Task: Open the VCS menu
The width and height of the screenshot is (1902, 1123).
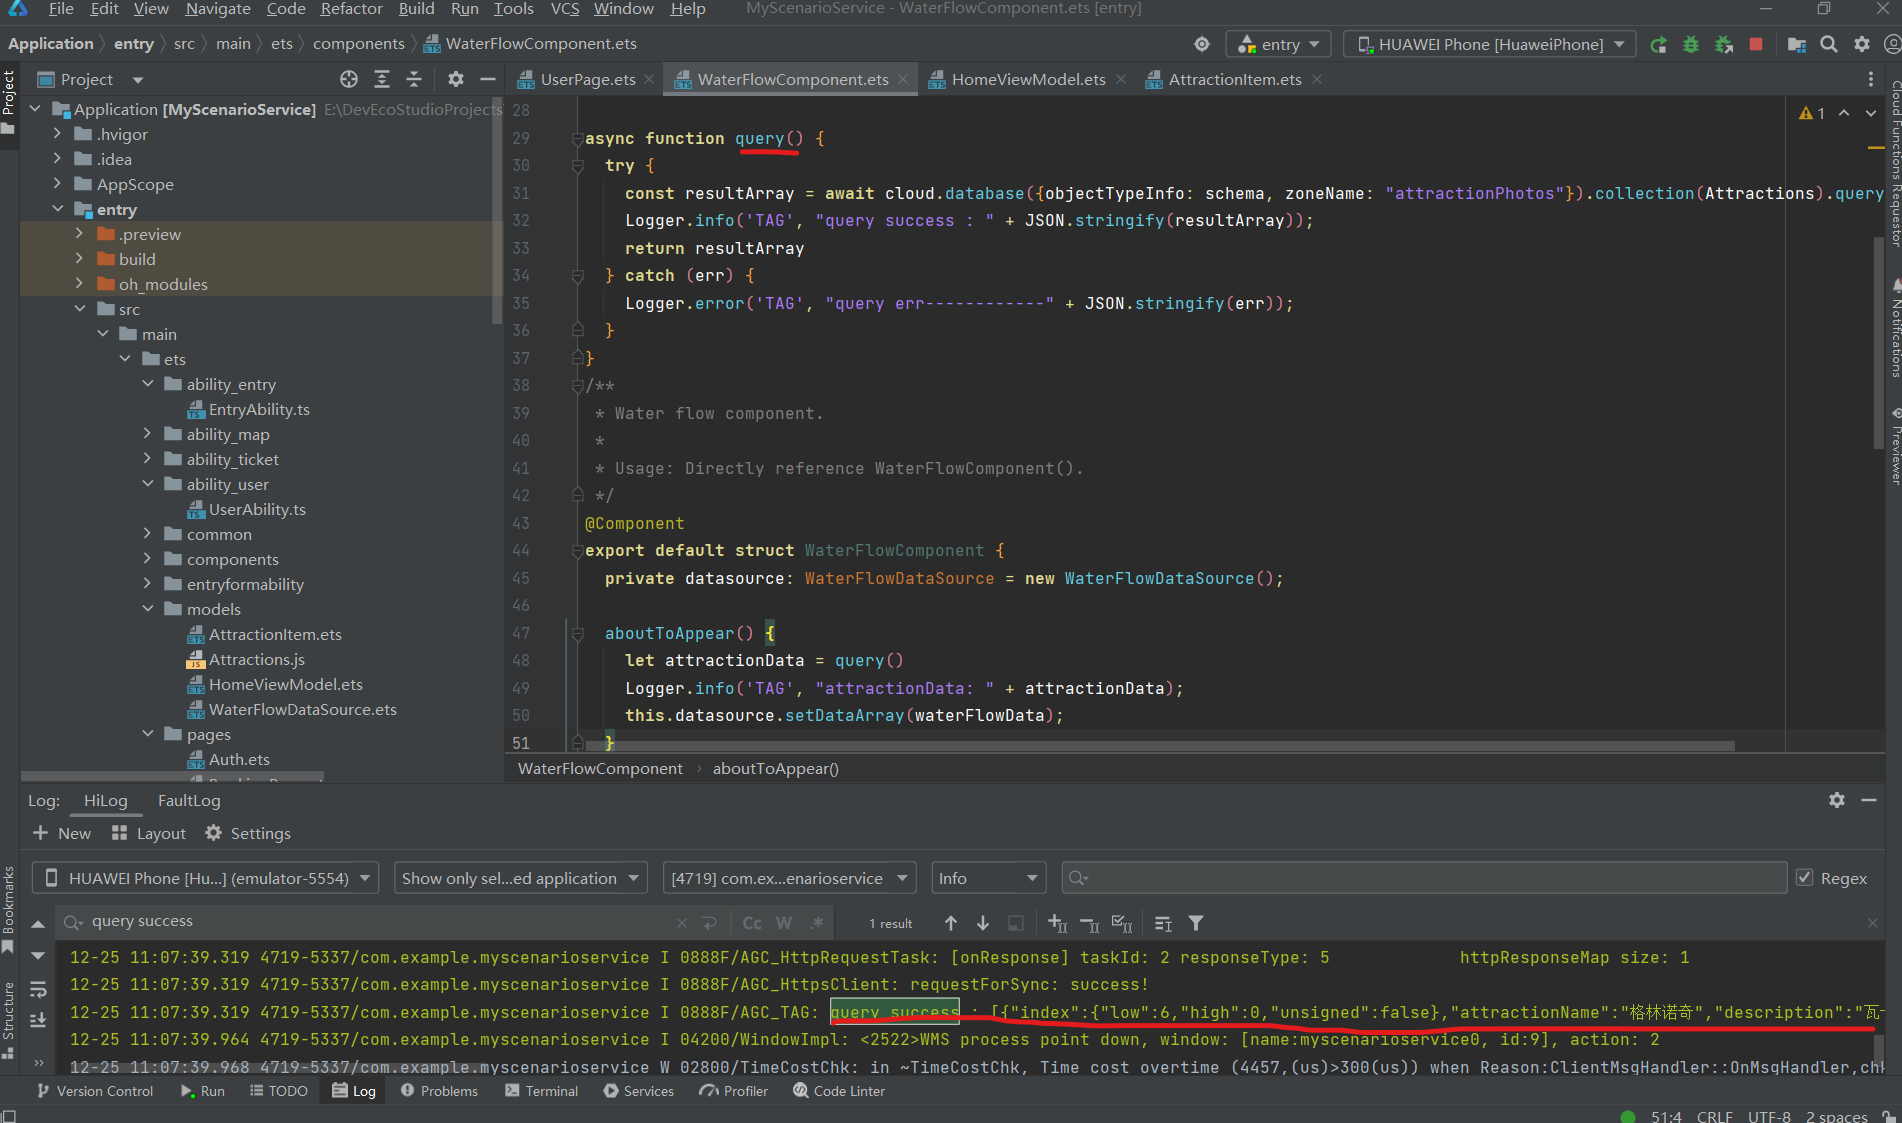Action: coord(565,9)
